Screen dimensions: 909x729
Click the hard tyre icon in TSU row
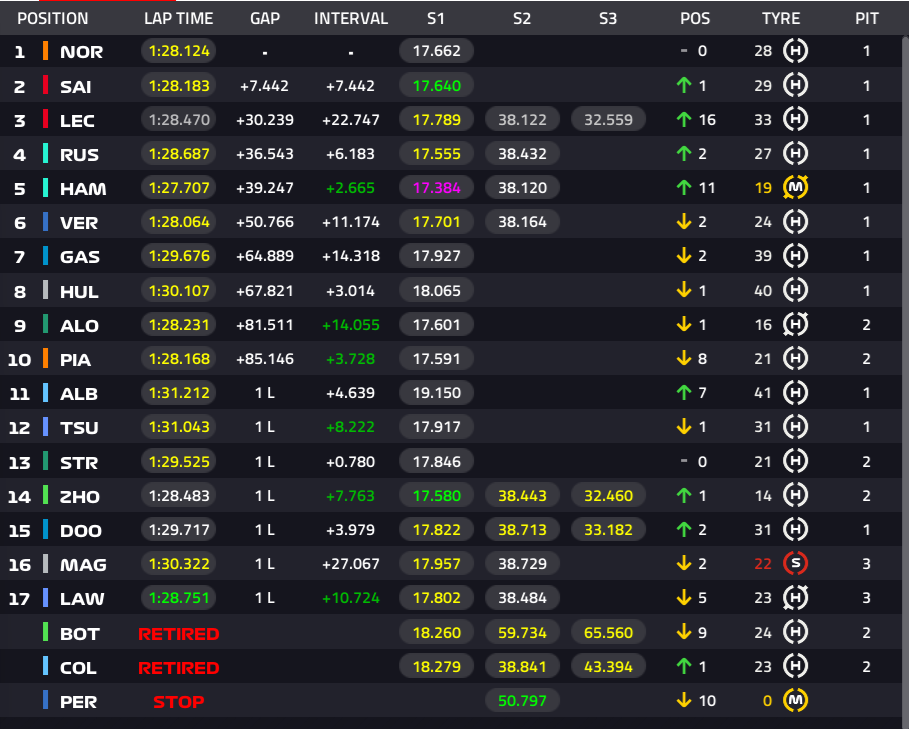795,427
